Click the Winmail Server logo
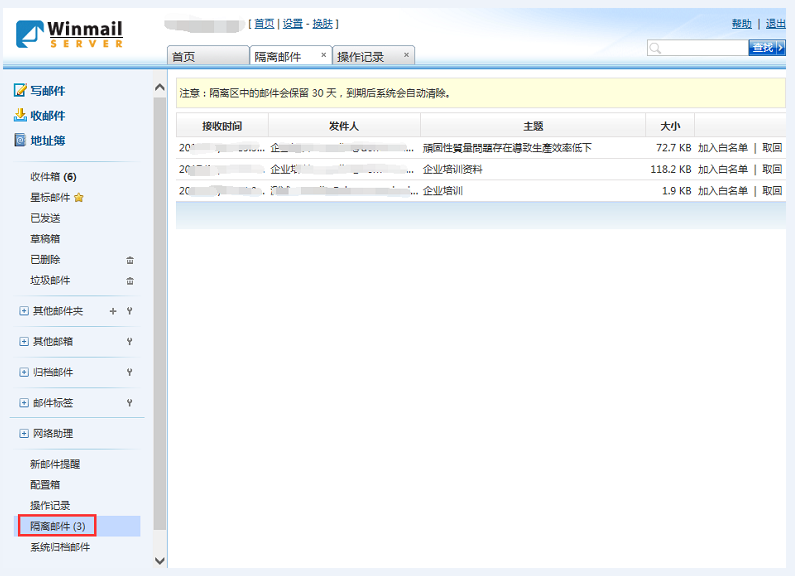The image size is (795, 576). click(69, 34)
